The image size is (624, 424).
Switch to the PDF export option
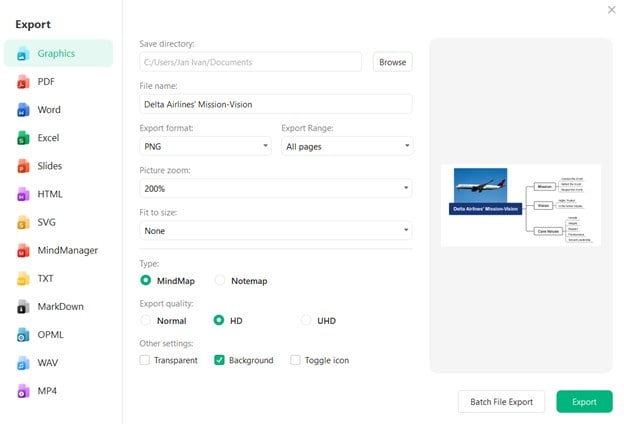coord(58,82)
